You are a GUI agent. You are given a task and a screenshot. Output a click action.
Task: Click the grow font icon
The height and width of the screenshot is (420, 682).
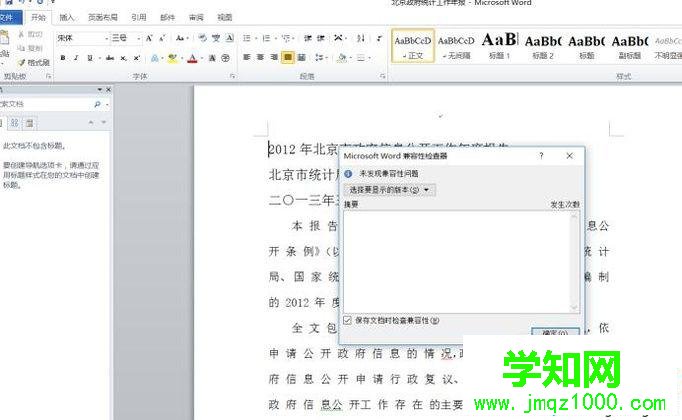coord(149,38)
